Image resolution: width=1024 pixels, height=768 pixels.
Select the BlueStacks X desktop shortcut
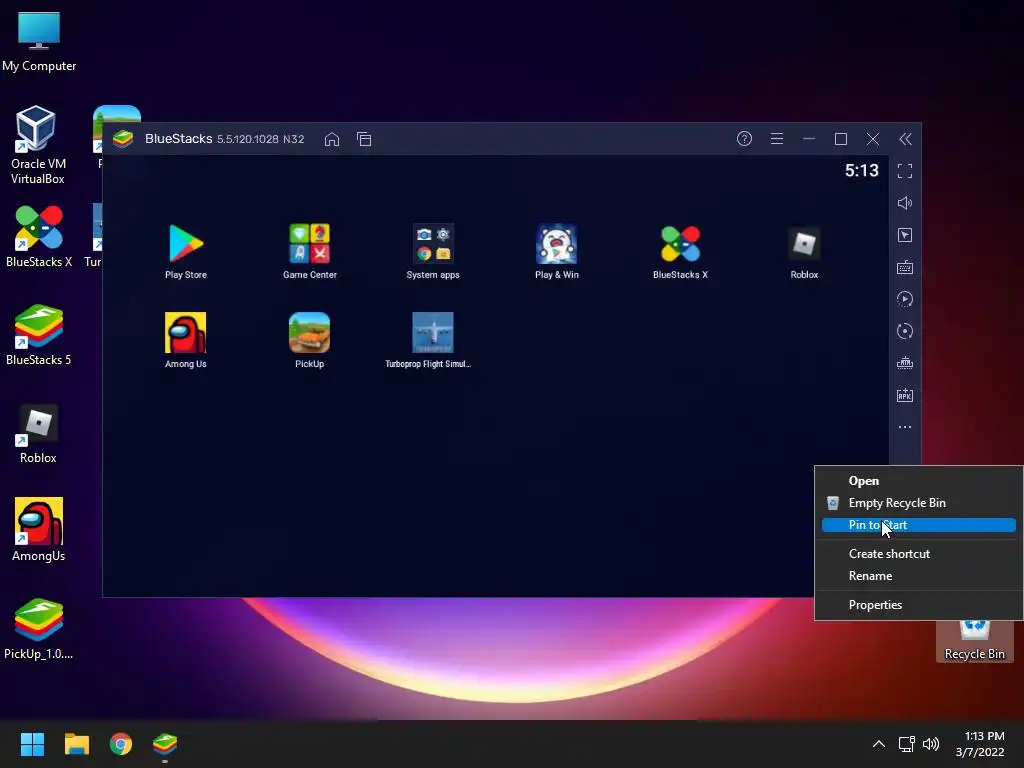(x=39, y=236)
